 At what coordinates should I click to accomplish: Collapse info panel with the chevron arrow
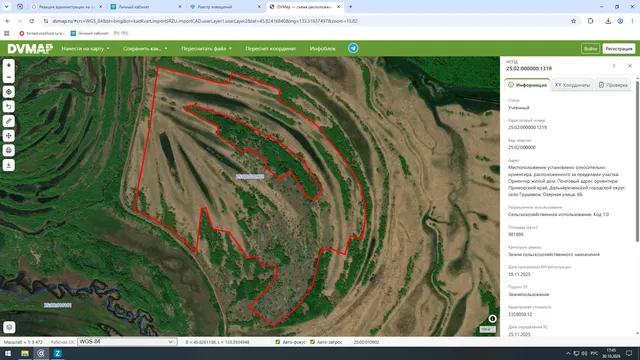[x=614, y=66]
